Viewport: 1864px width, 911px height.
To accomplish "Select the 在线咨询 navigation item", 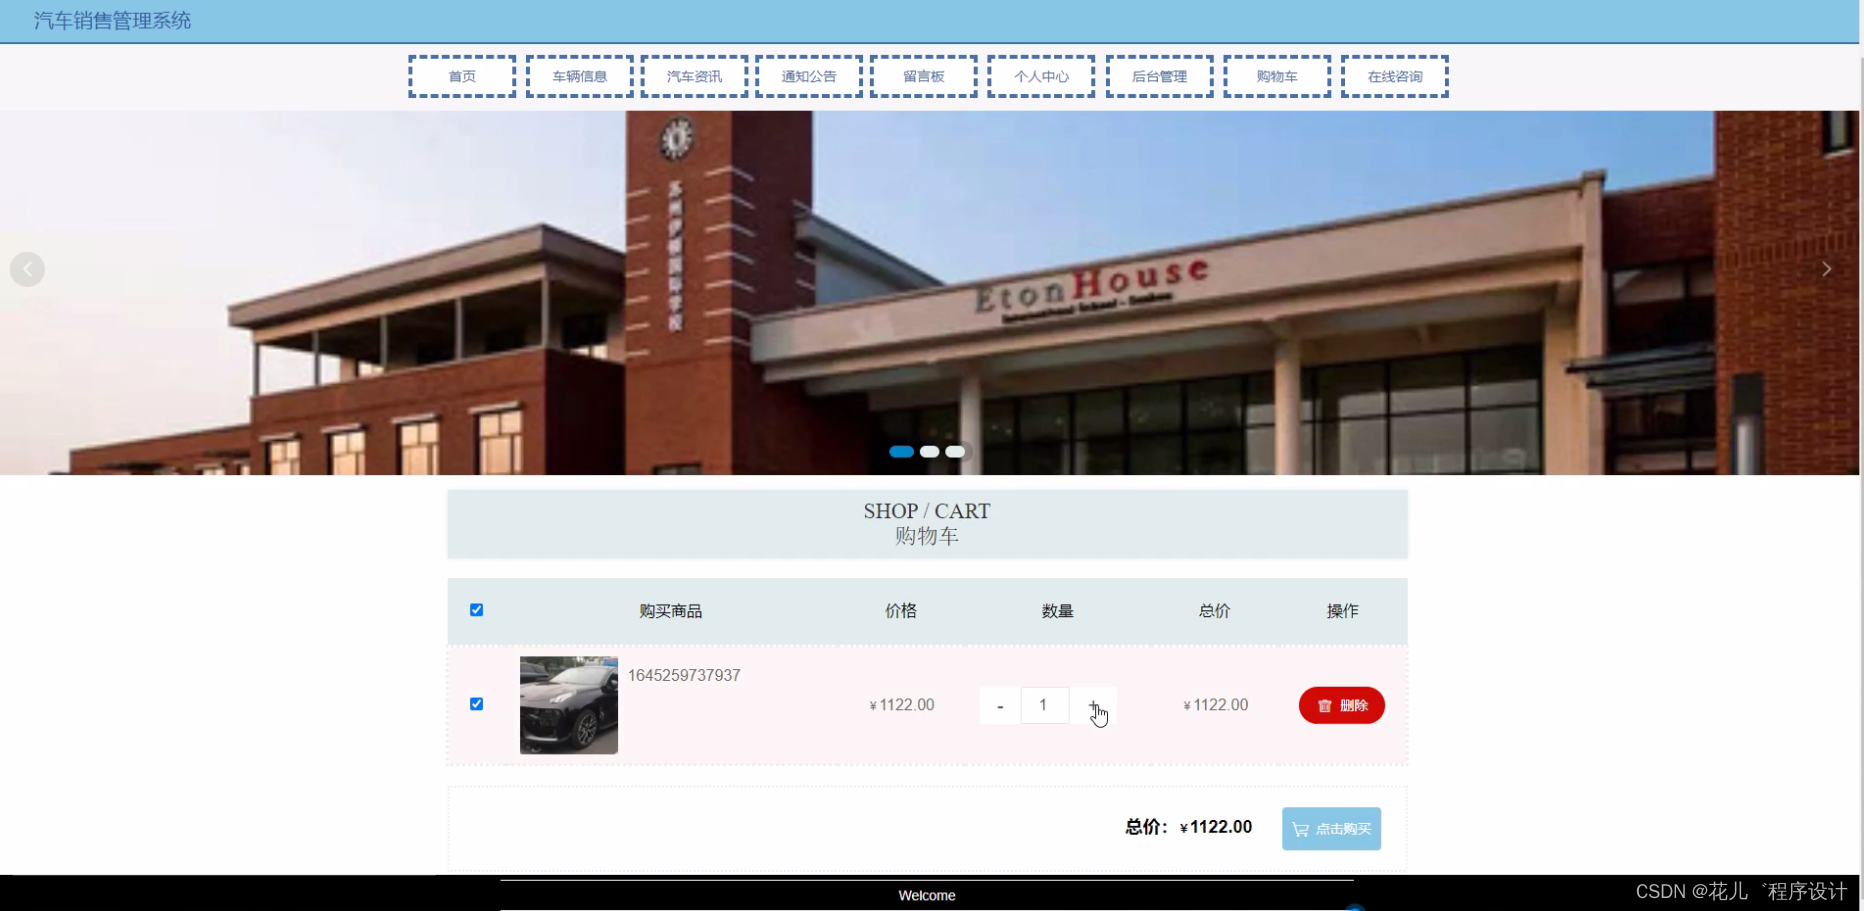I will point(1394,76).
